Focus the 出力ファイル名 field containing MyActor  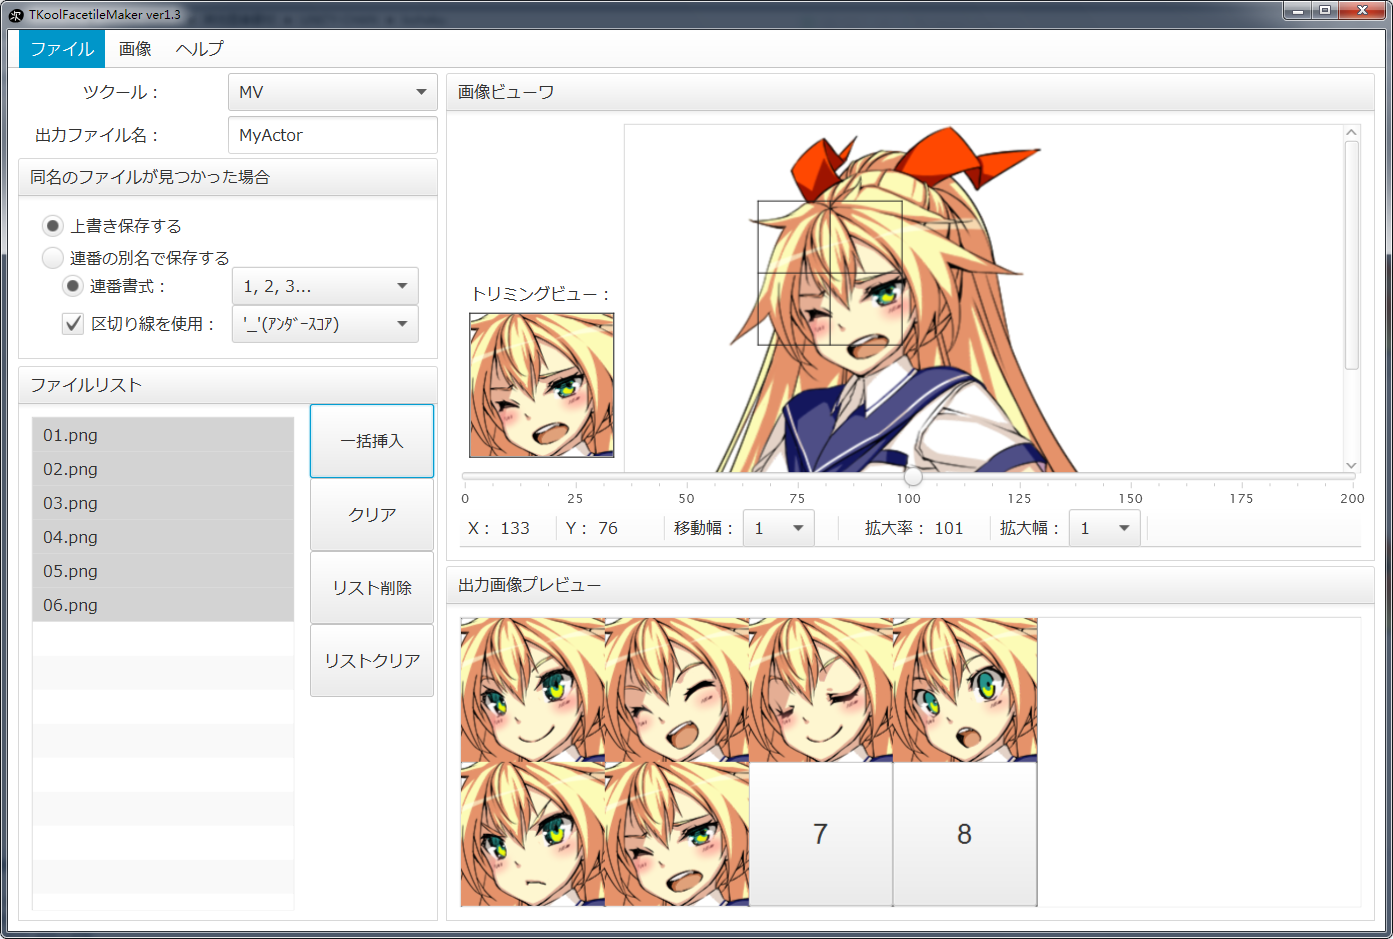coord(333,135)
